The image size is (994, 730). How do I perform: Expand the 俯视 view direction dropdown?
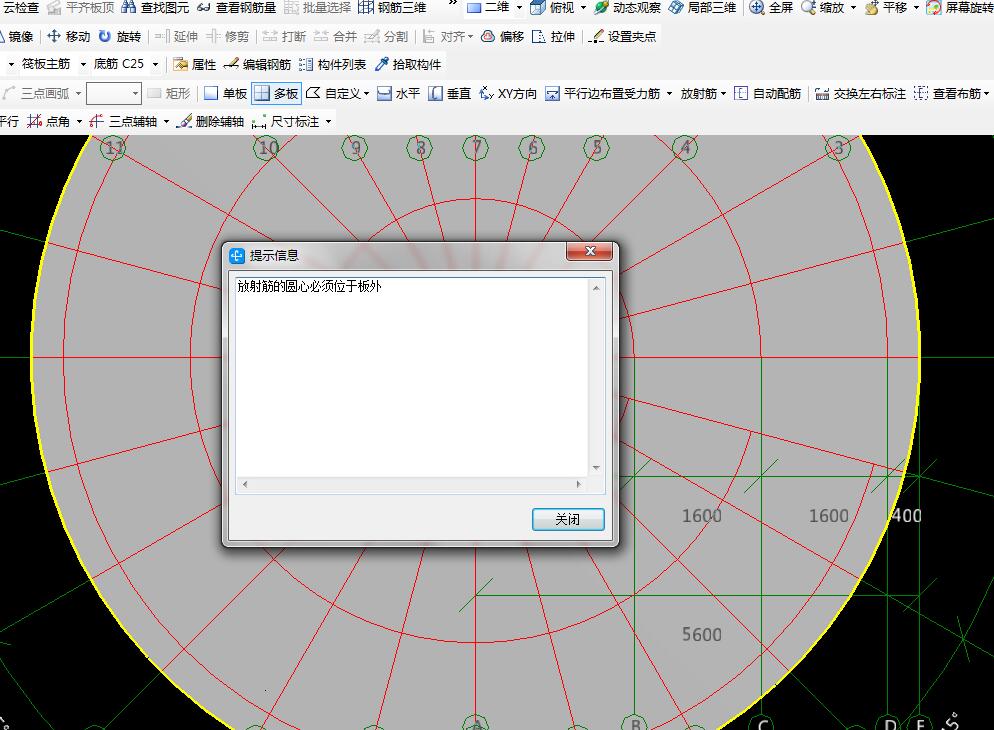tap(583, 7)
